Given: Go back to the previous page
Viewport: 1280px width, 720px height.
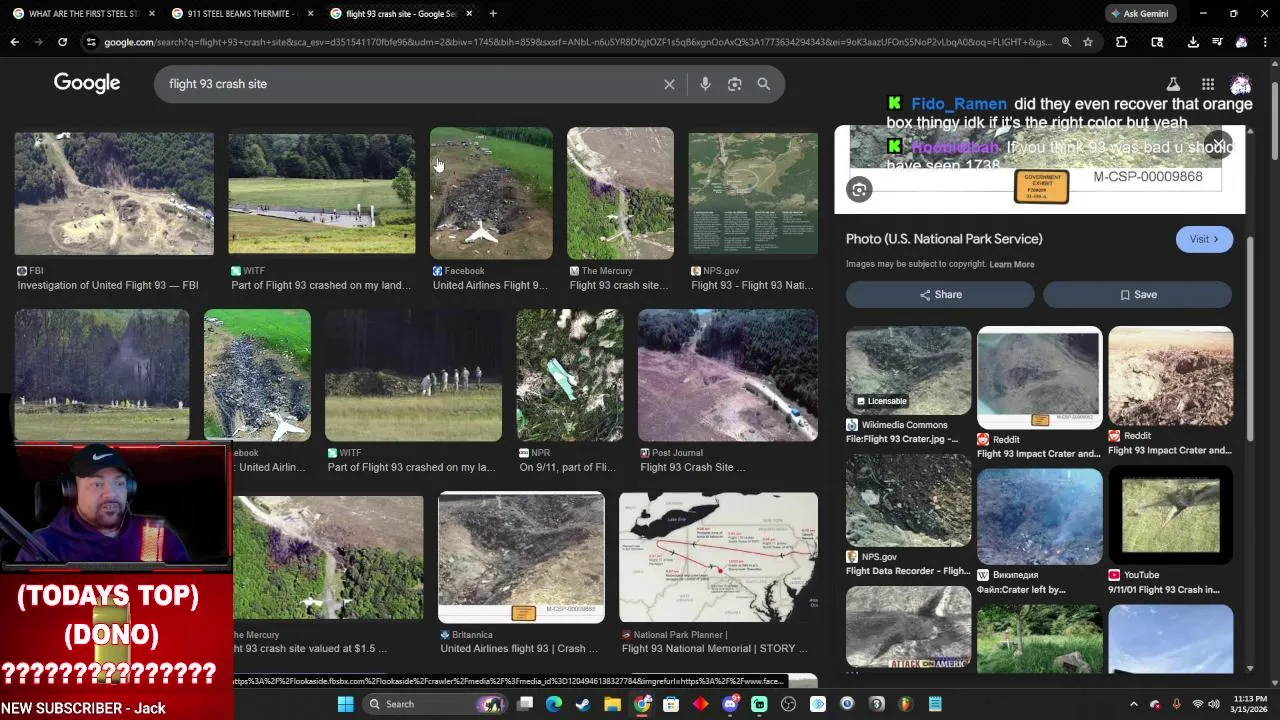Looking at the screenshot, I should (x=14, y=42).
